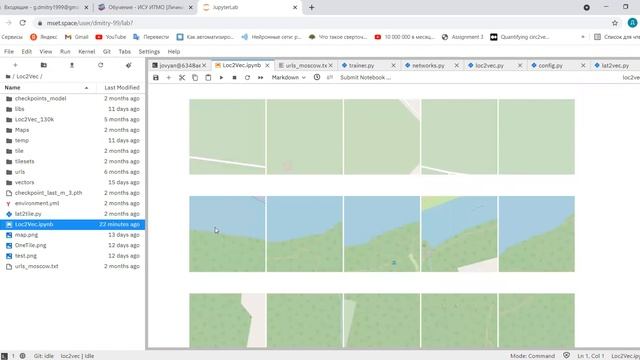Open the Tabs menu
Viewport: 640px width, 360px height.
click(x=124, y=51)
